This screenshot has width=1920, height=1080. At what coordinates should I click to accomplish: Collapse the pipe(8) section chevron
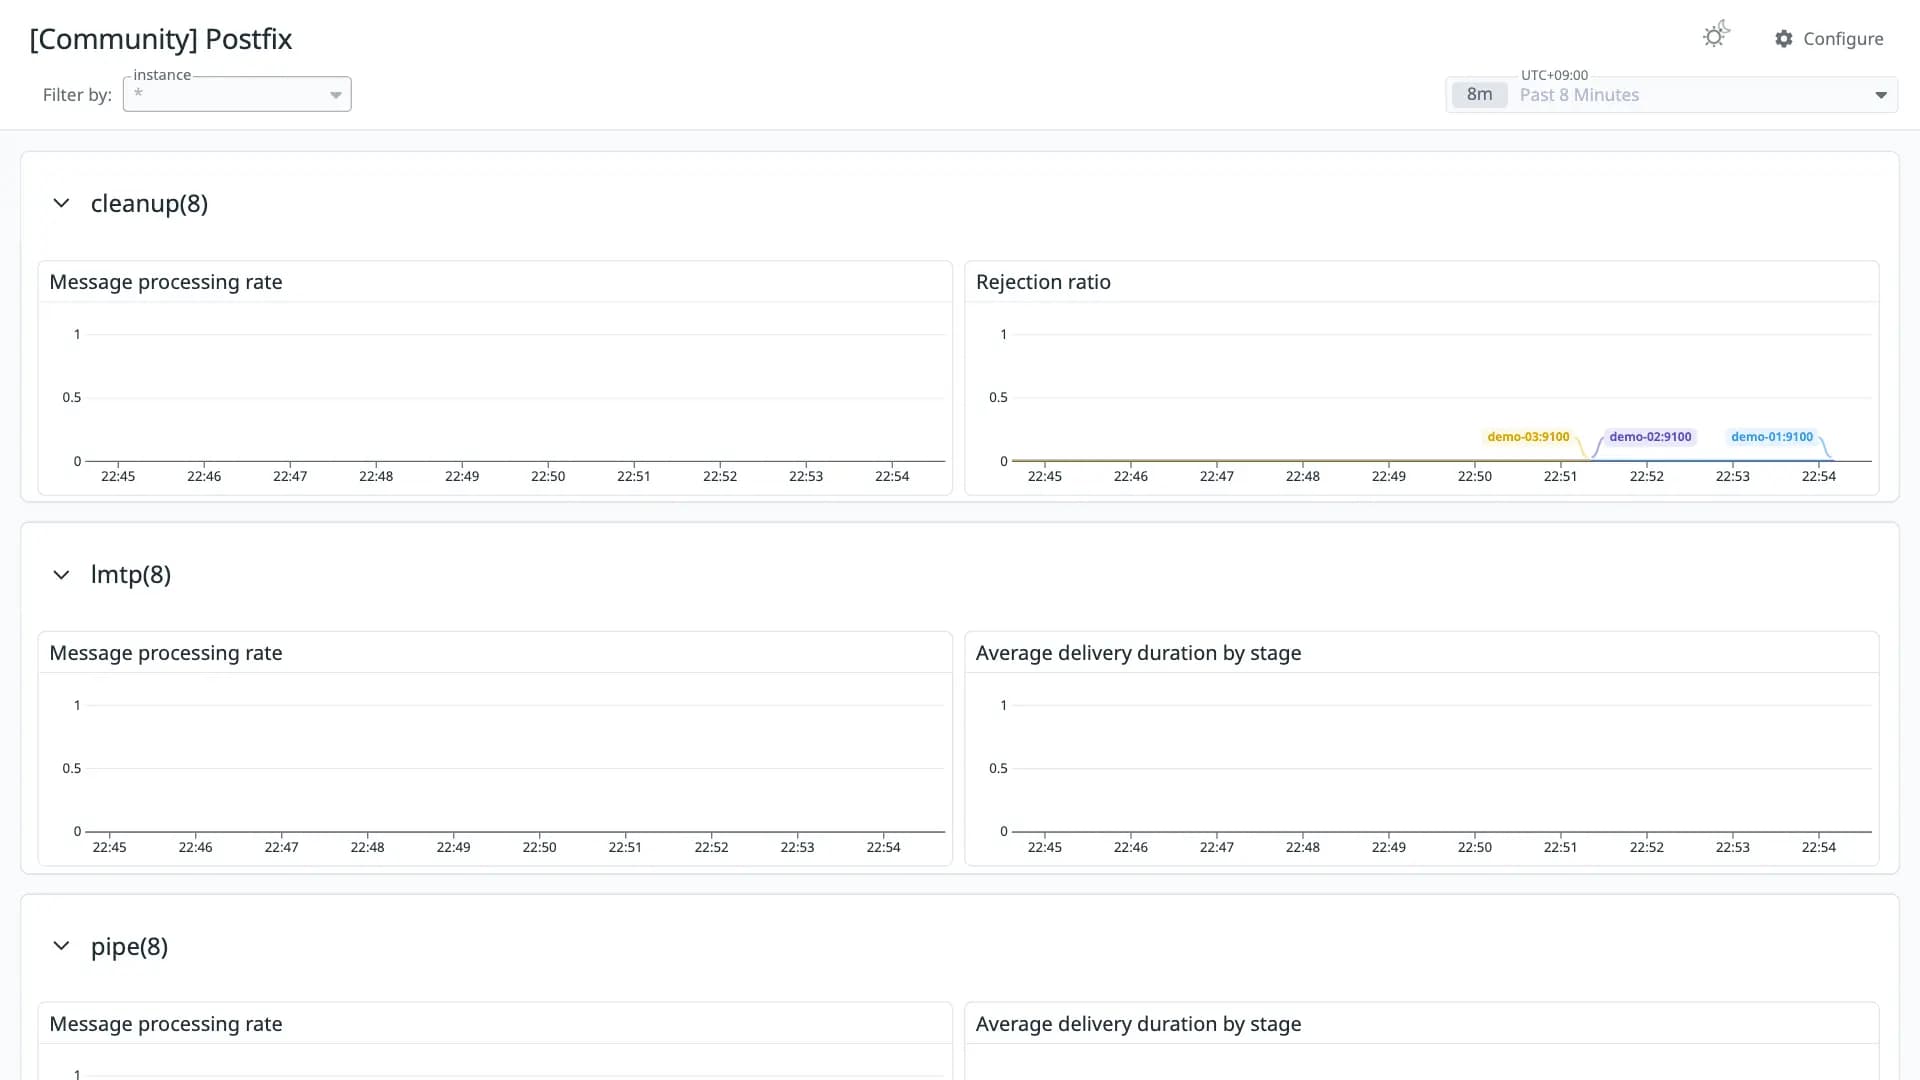[61, 946]
